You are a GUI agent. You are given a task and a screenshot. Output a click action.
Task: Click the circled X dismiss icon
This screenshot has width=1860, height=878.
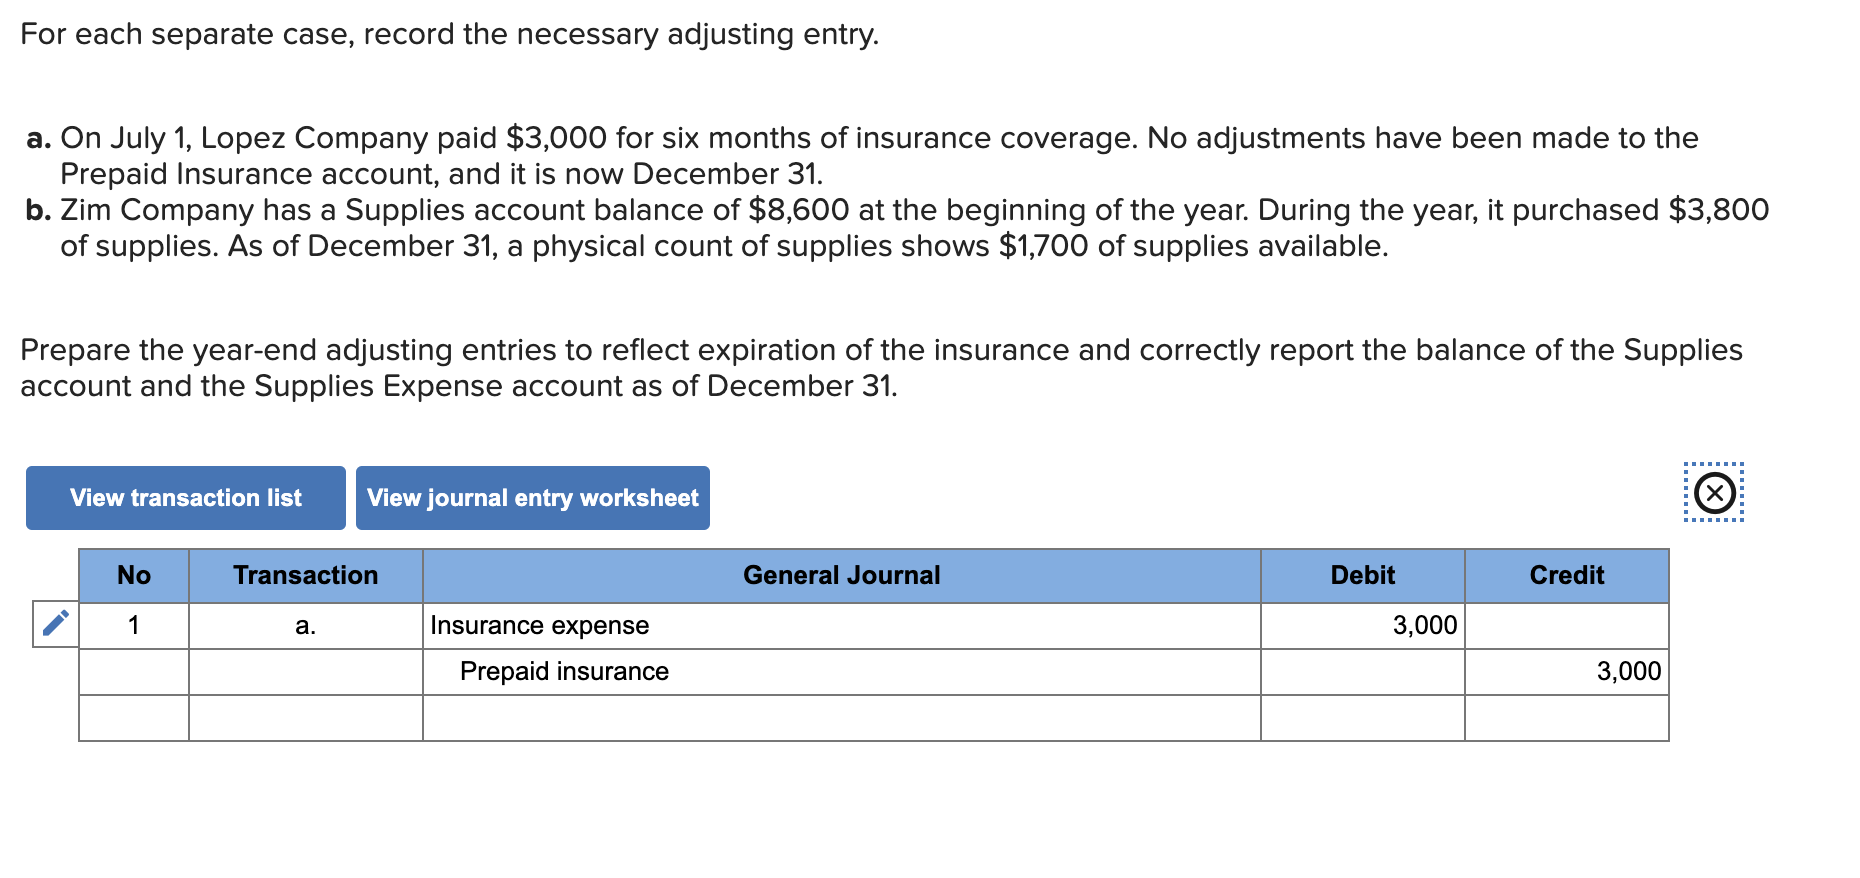1714,492
